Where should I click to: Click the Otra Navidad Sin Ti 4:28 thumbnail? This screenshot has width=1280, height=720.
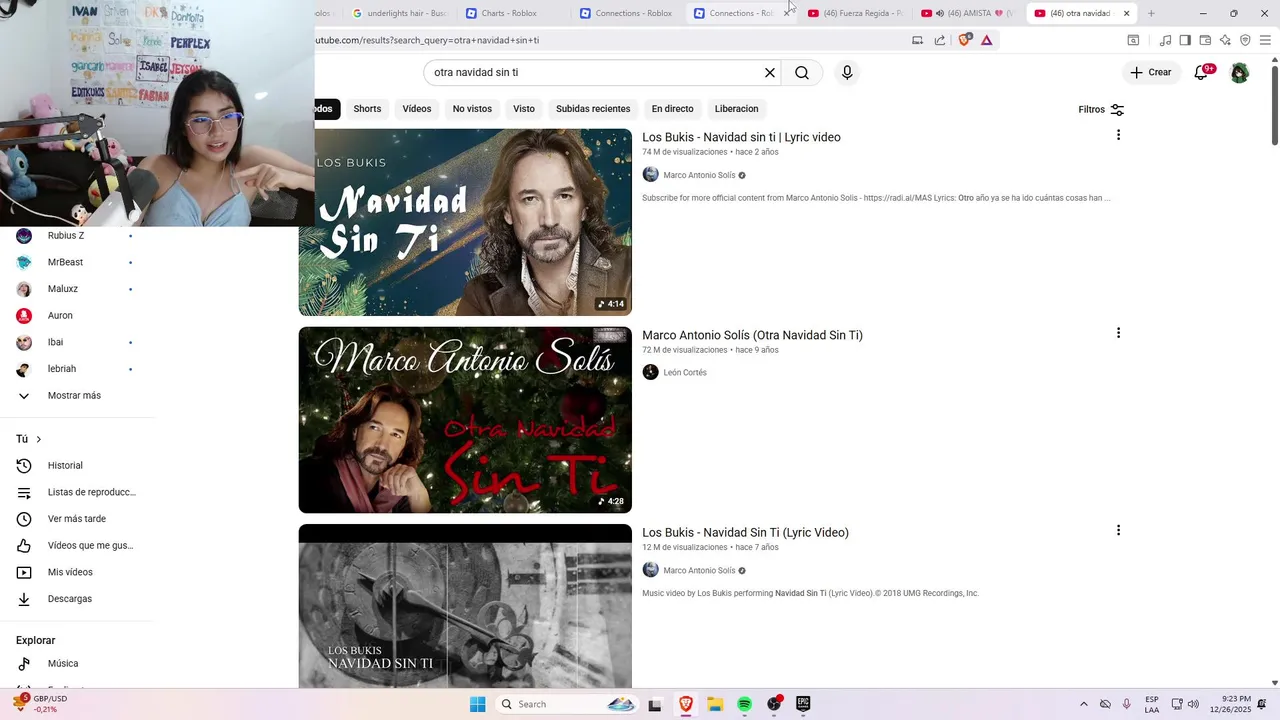[465, 420]
